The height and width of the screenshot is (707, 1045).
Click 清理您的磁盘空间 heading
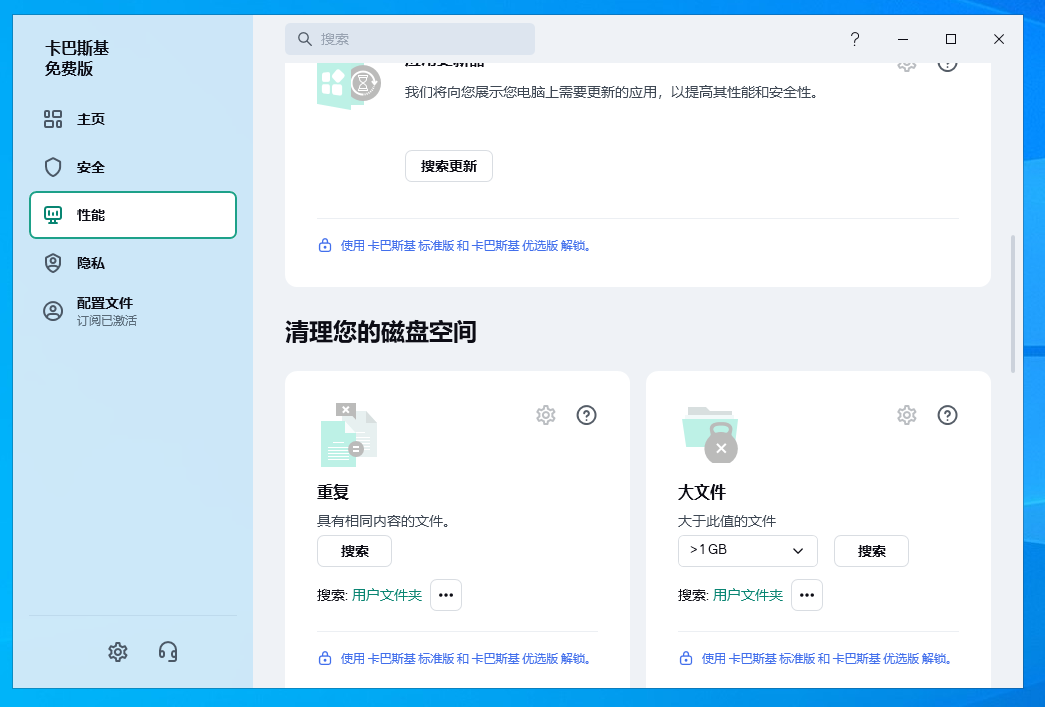(381, 332)
